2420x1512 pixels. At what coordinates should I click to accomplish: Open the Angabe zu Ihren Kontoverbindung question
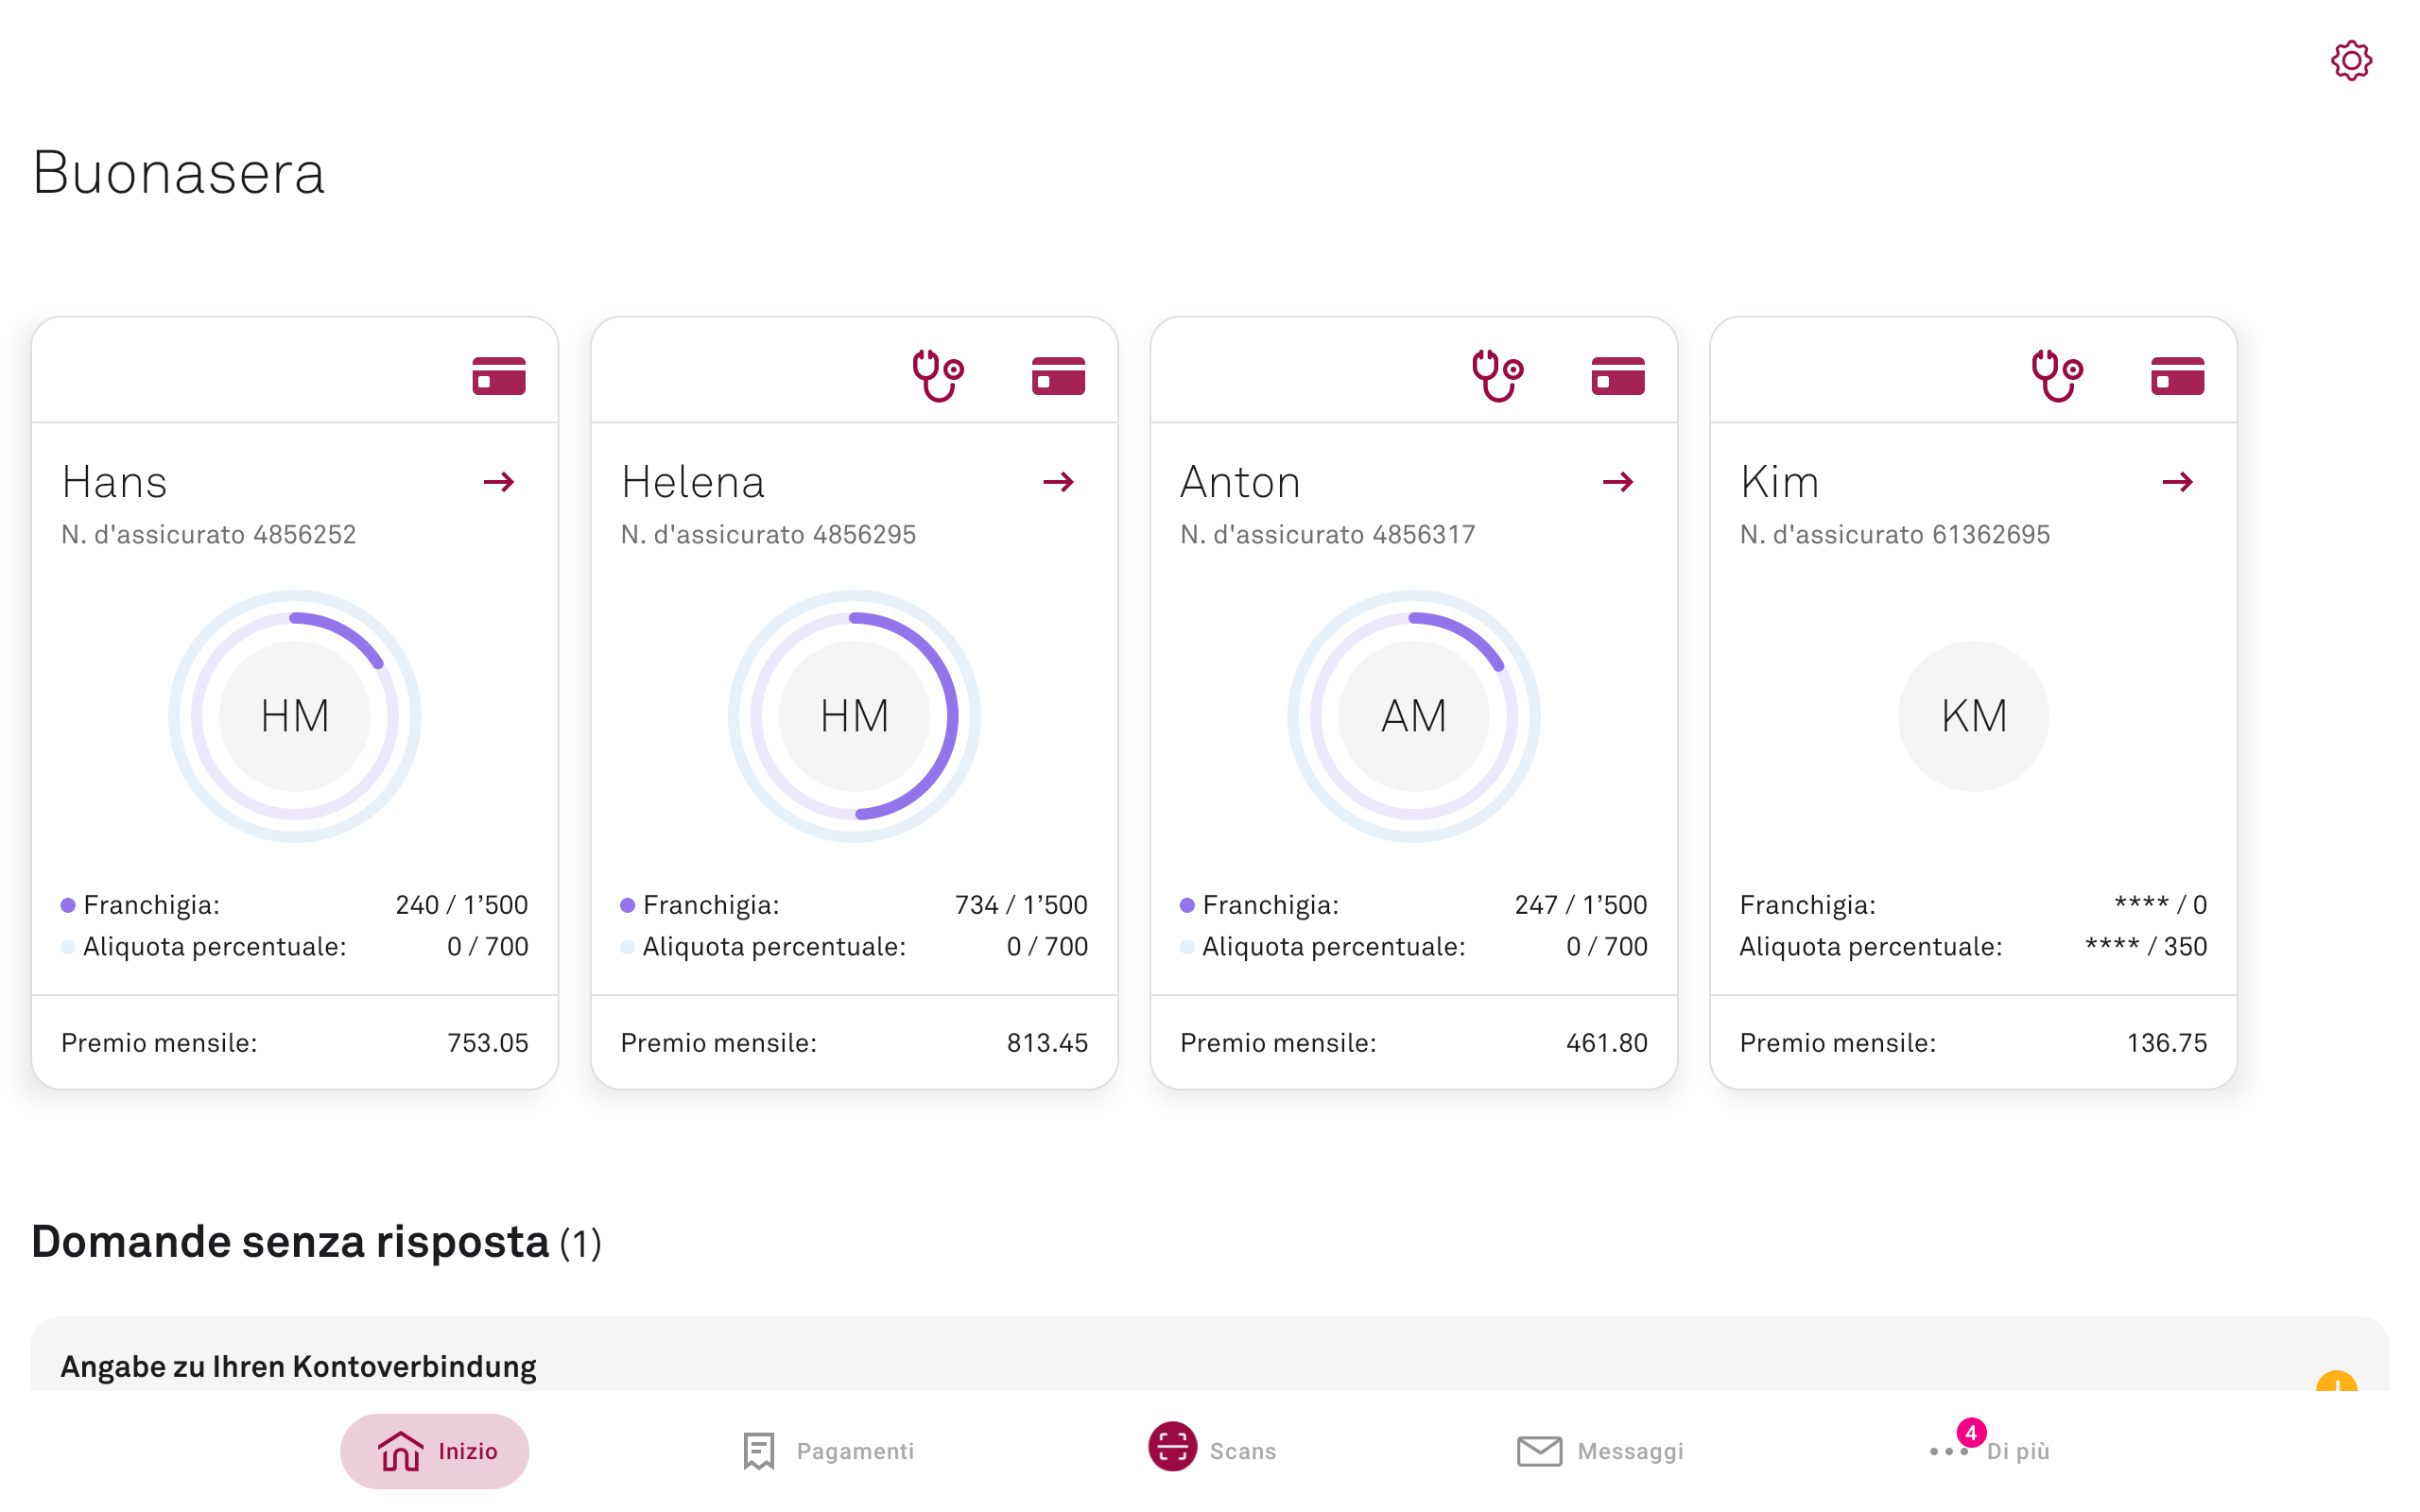point(298,1366)
